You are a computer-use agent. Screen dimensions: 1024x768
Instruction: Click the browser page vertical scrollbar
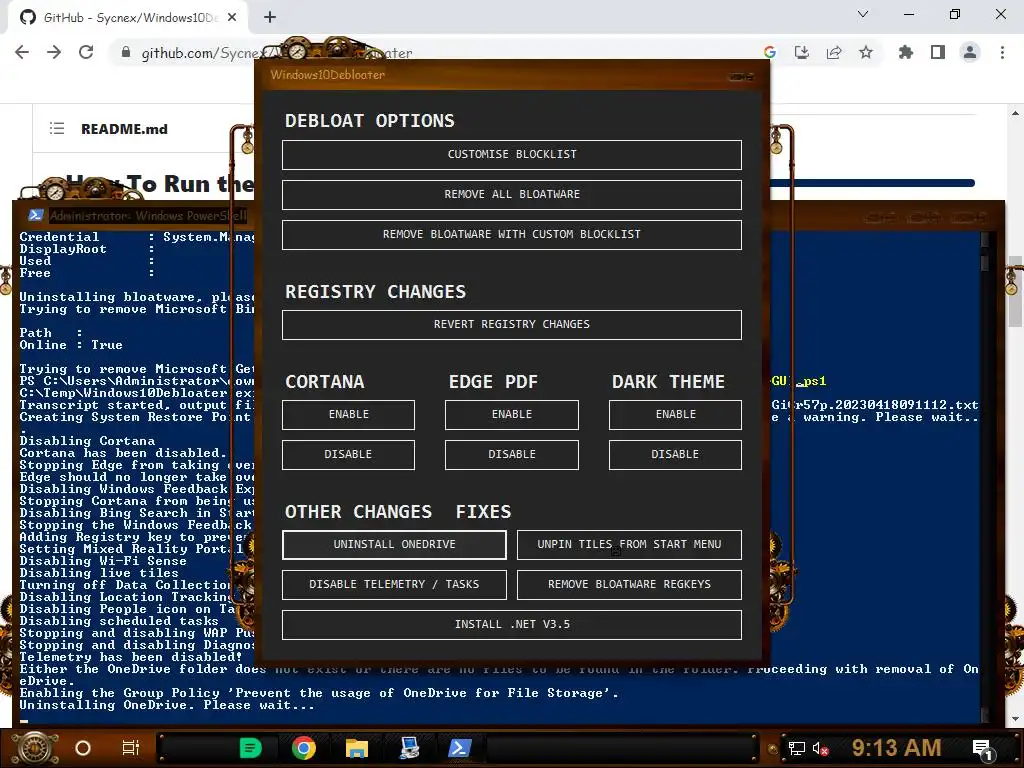(x=1015, y=415)
